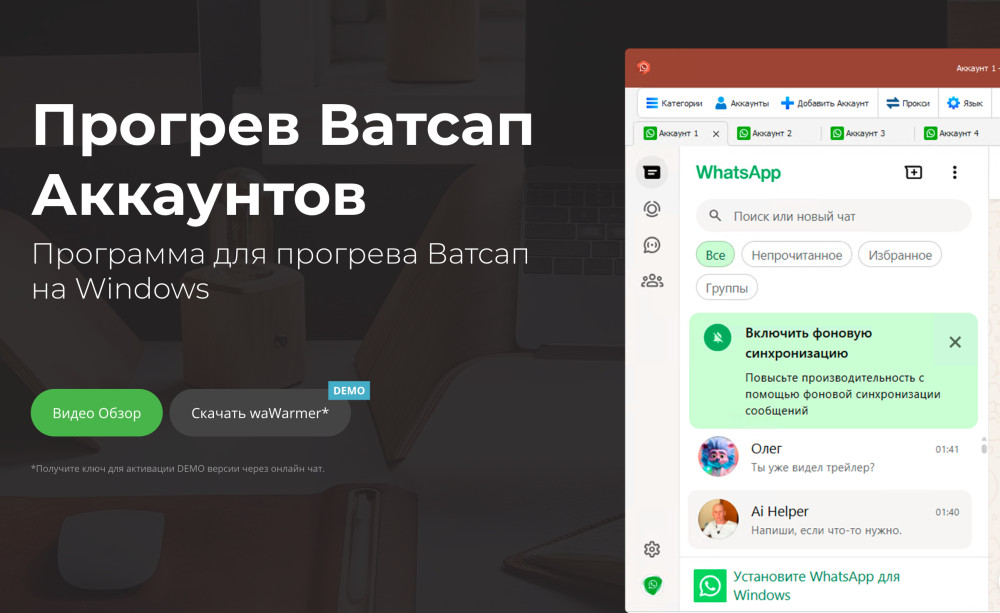Select the Непрочитанное filter chip
The height and width of the screenshot is (613, 1000).
797,255
